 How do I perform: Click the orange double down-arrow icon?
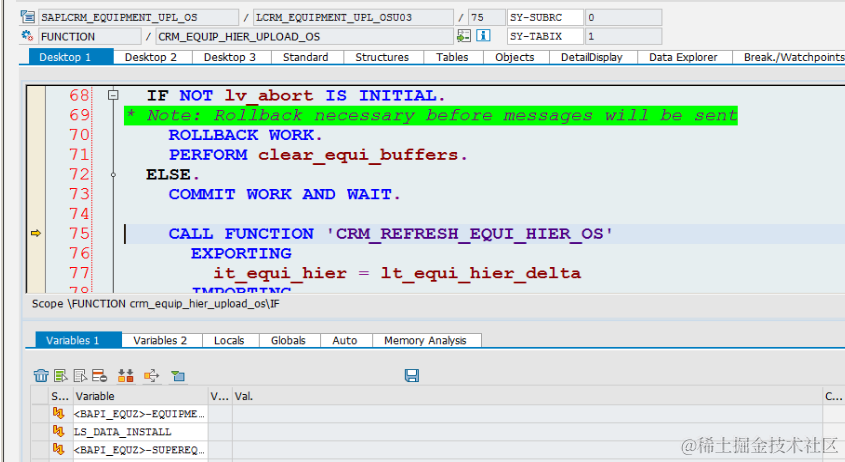point(126,376)
